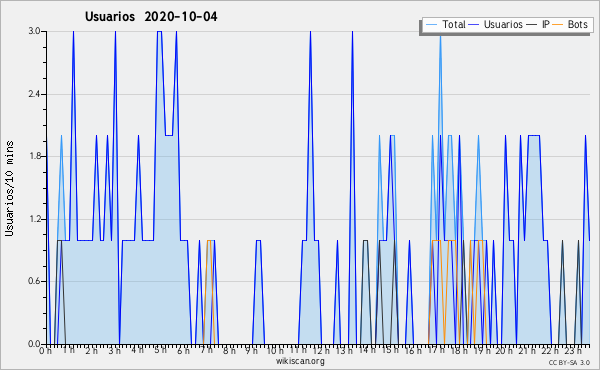600x370 pixels.
Task: Click the '16 h' x-axis label
Action: (413, 351)
